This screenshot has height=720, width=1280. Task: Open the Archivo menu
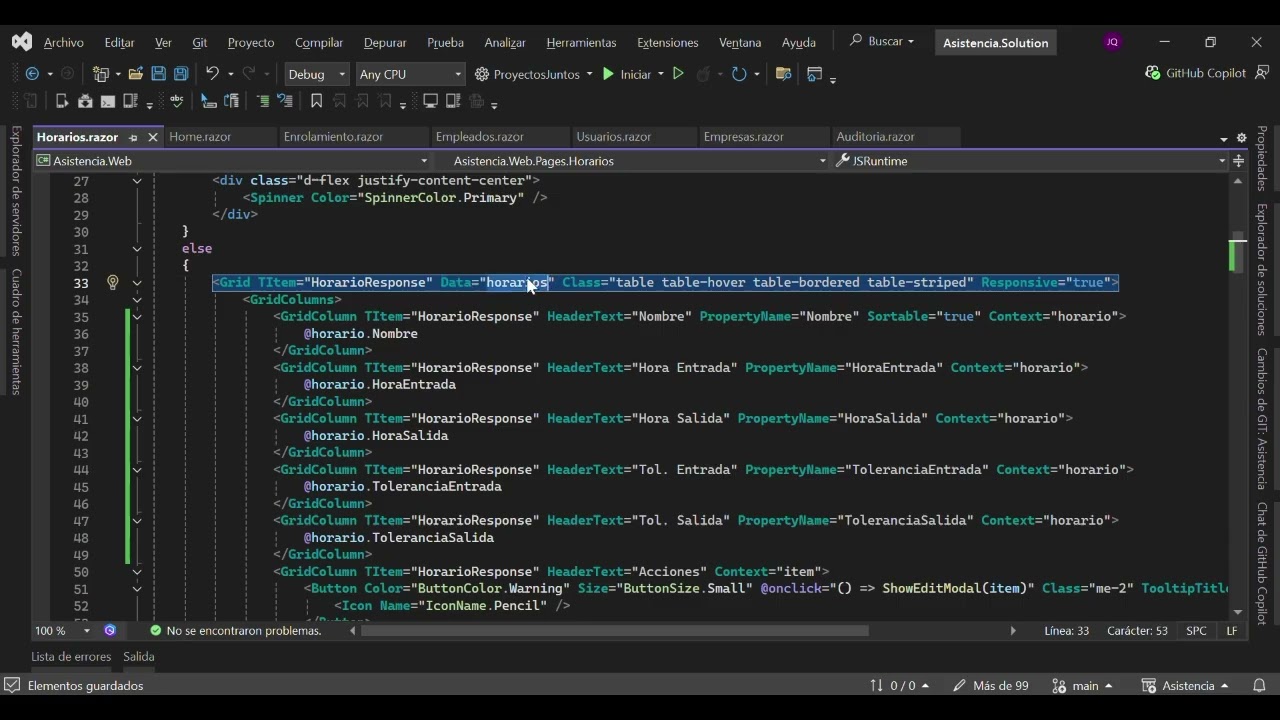pos(64,42)
